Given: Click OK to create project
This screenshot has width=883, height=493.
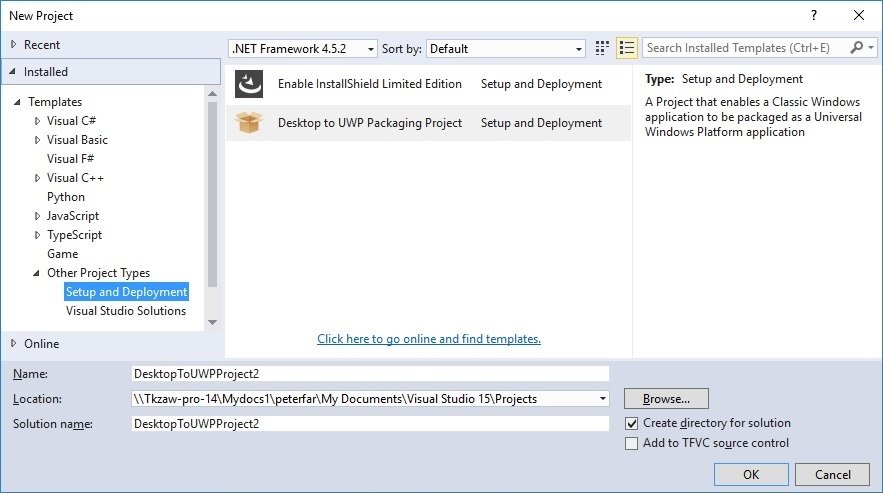Looking at the screenshot, I should (x=751, y=474).
